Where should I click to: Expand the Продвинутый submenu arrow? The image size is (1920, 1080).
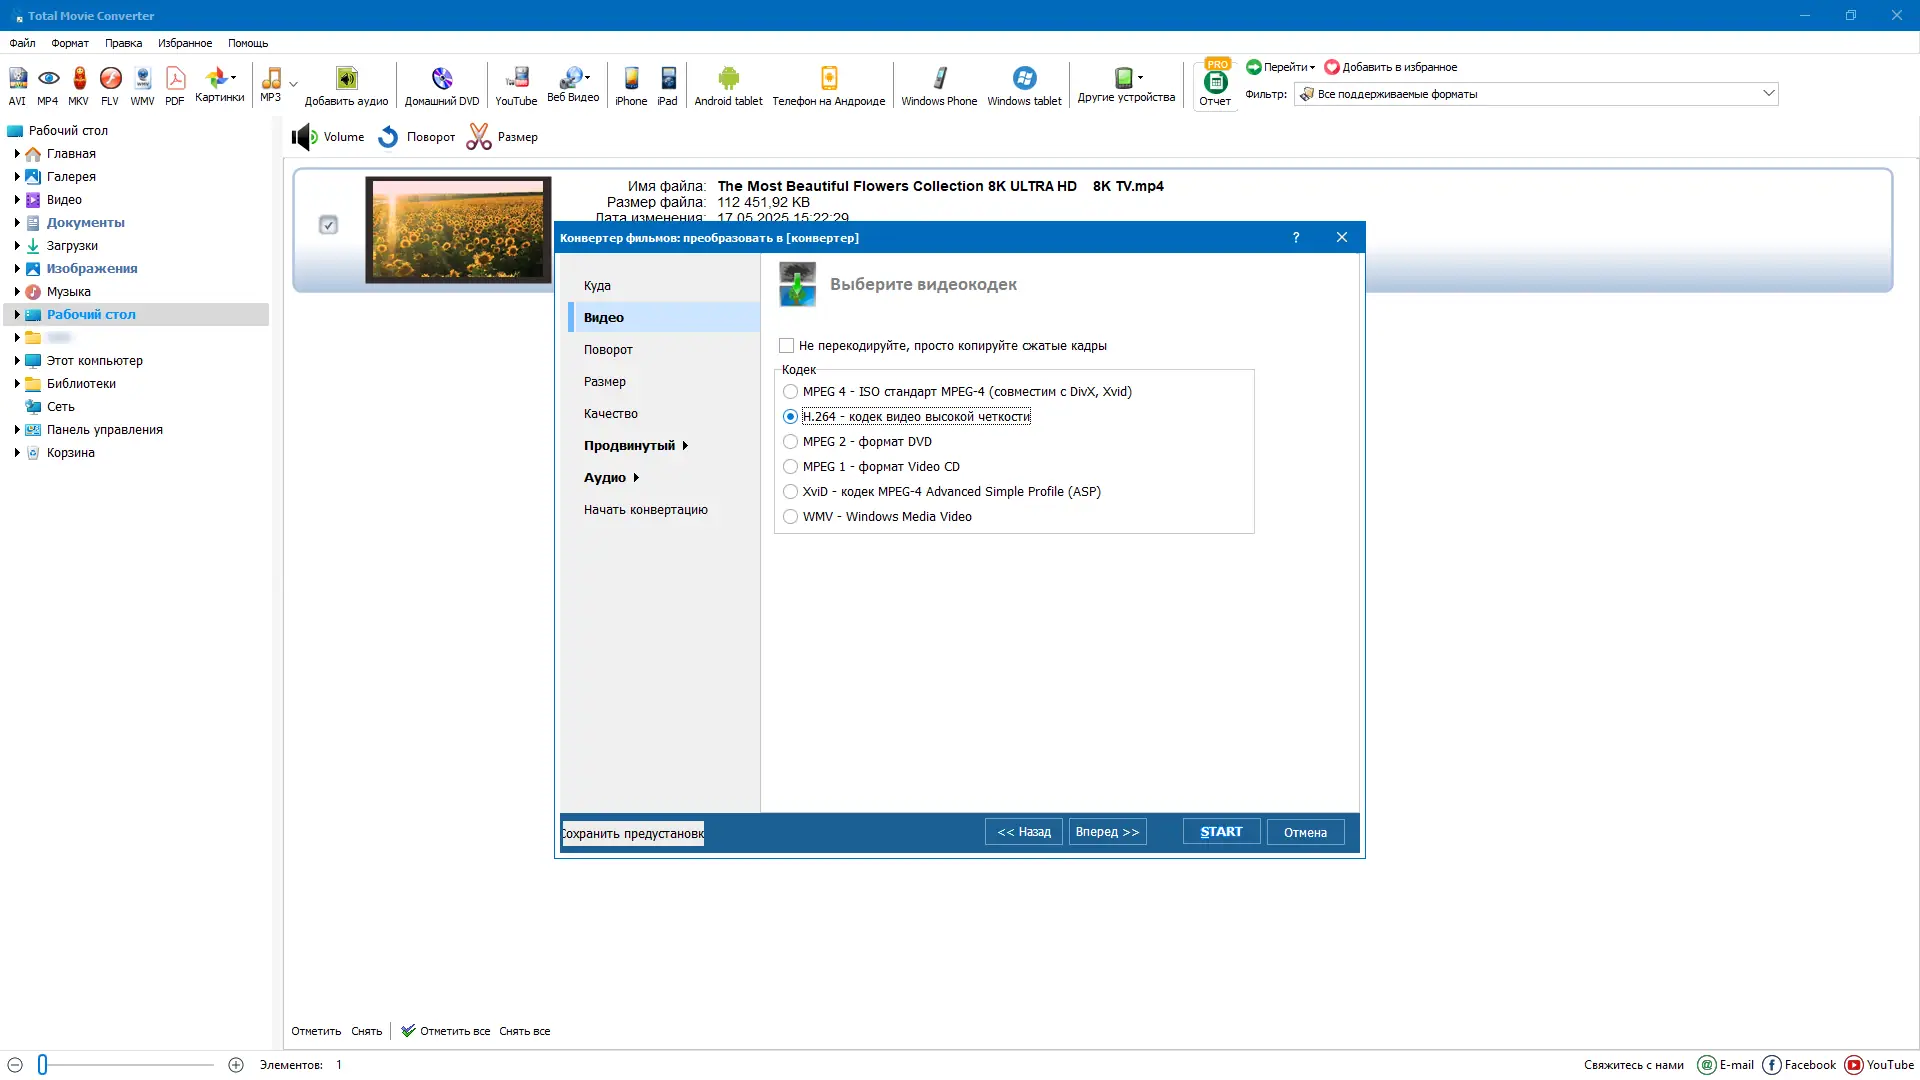(685, 446)
